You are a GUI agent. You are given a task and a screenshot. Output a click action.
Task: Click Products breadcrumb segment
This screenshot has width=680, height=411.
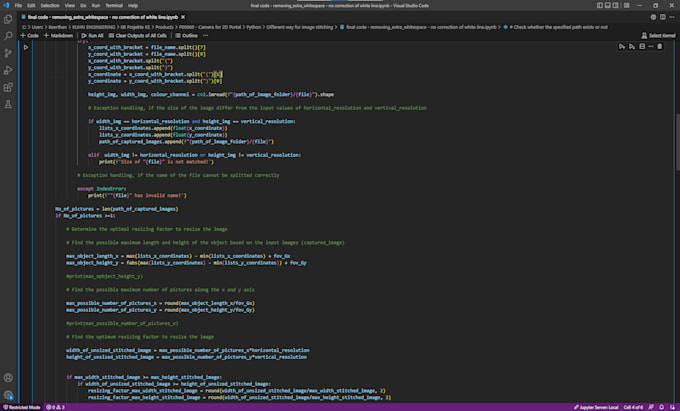[x=164, y=27]
